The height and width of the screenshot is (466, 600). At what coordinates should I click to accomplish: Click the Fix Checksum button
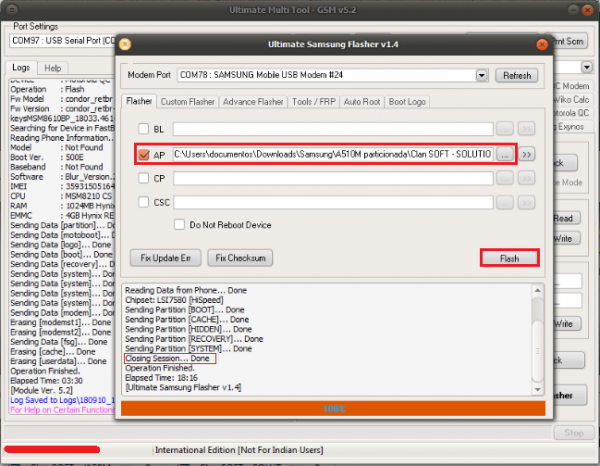[240, 258]
